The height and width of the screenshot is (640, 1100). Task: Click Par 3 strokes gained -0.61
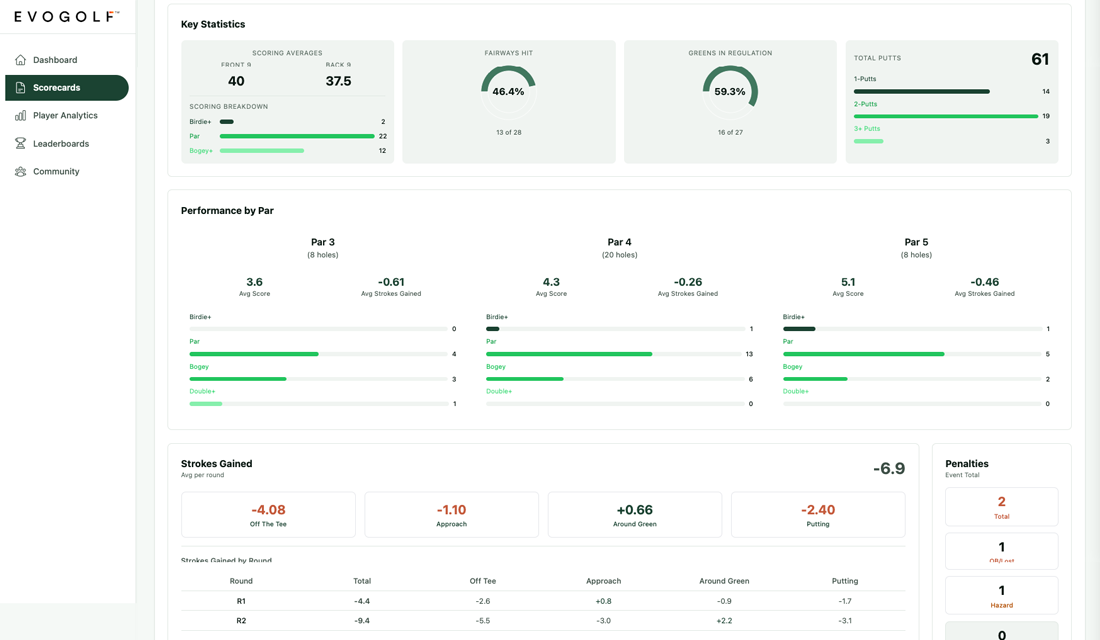(x=391, y=281)
